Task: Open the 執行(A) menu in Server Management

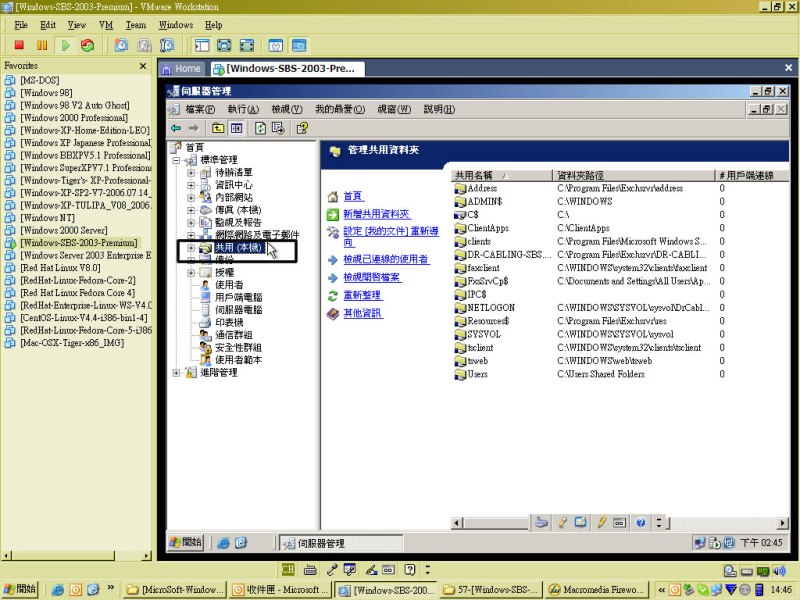Action: [x=243, y=109]
